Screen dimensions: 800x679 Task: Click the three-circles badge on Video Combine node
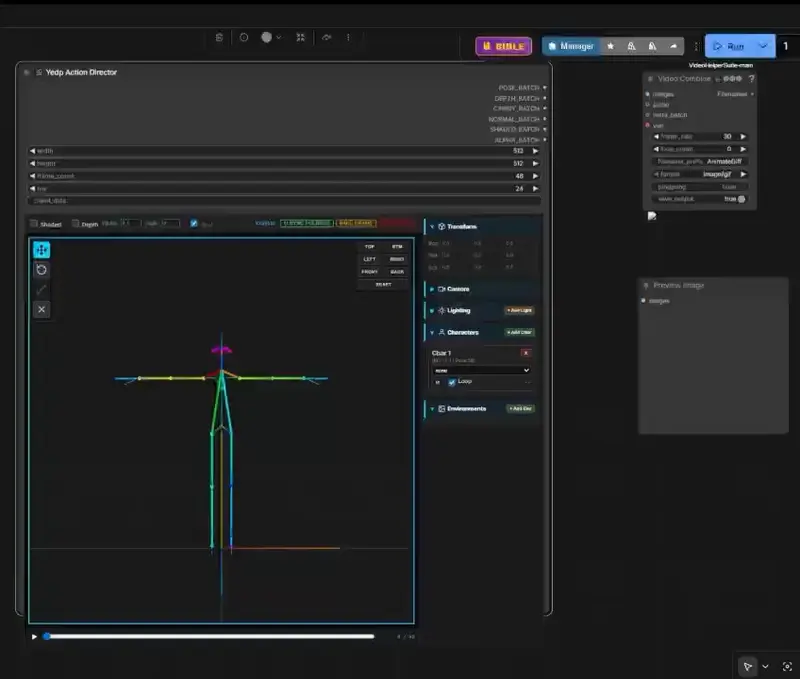click(x=732, y=79)
